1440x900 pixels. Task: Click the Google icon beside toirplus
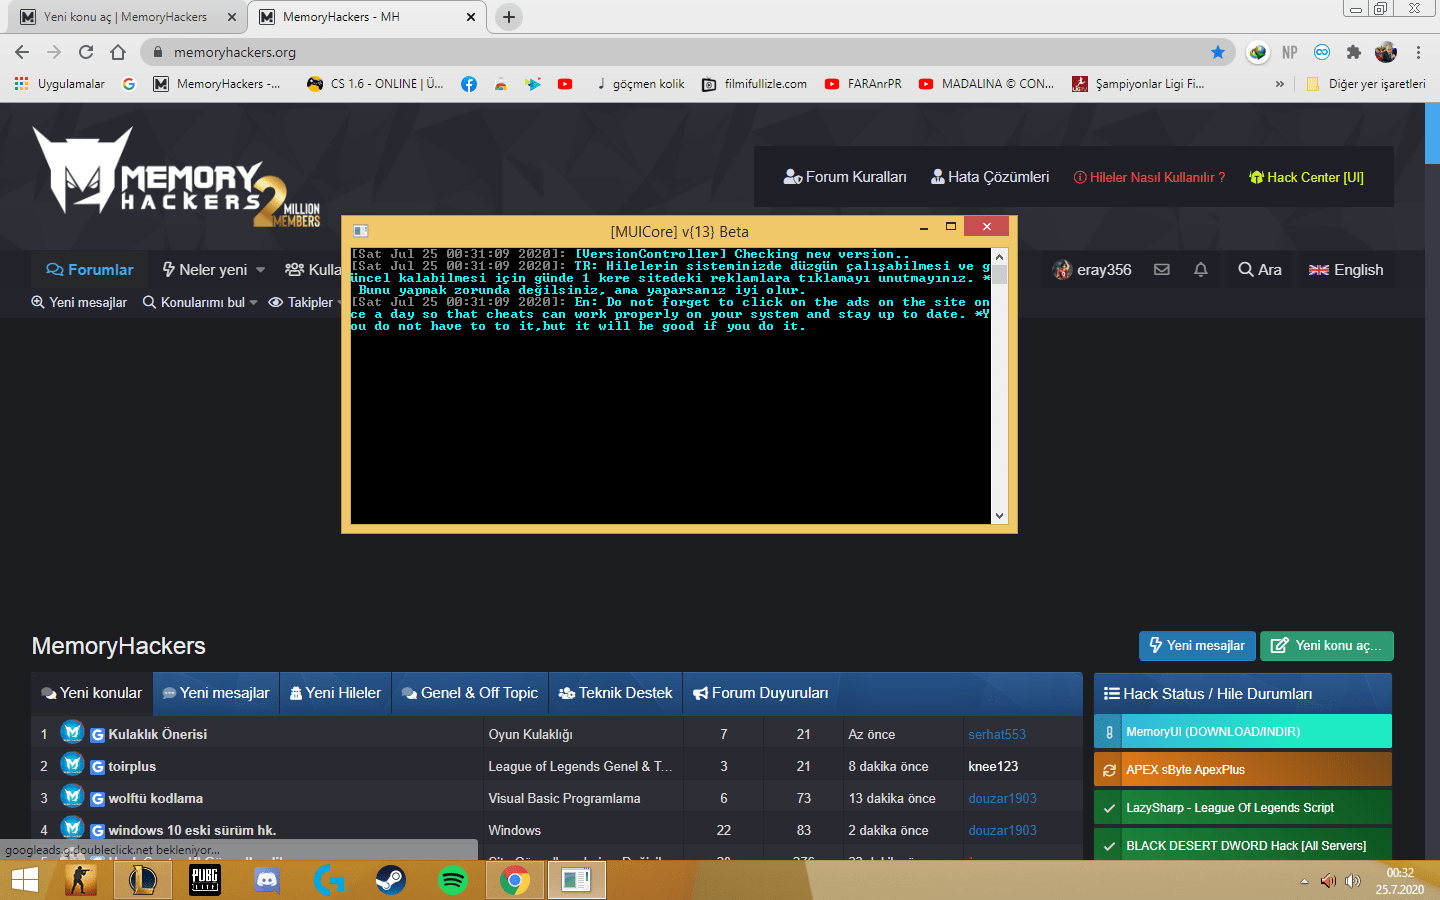point(98,767)
